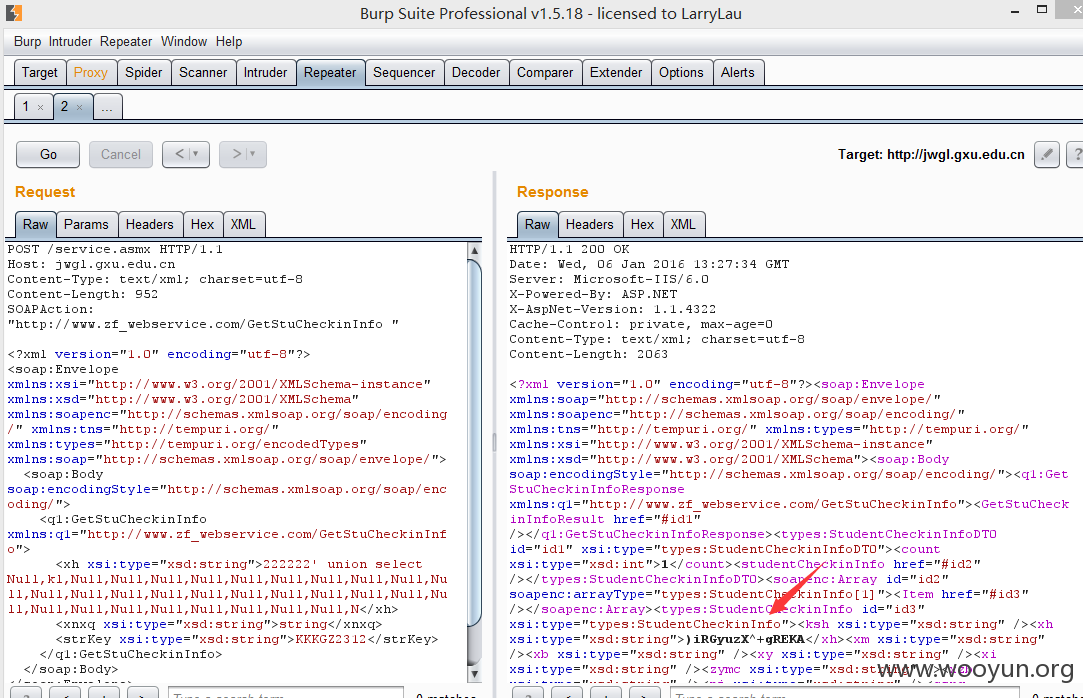Open the Response XML tab
This screenshot has width=1083, height=698.
pos(683,224)
